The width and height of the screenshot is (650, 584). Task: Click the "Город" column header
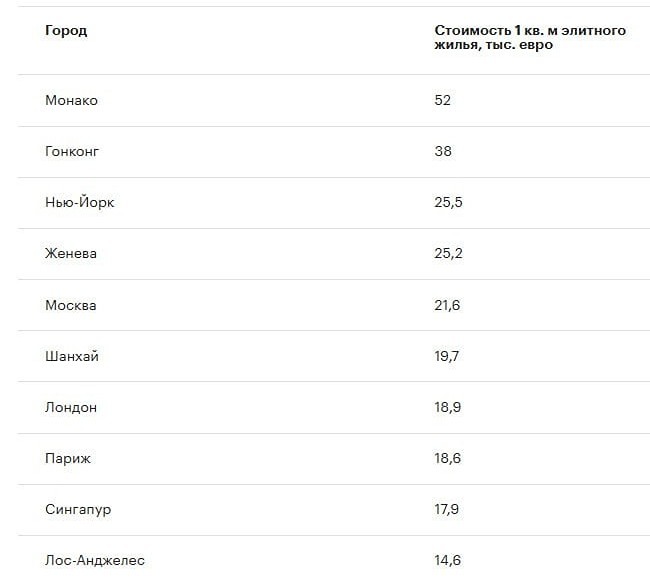[66, 30]
